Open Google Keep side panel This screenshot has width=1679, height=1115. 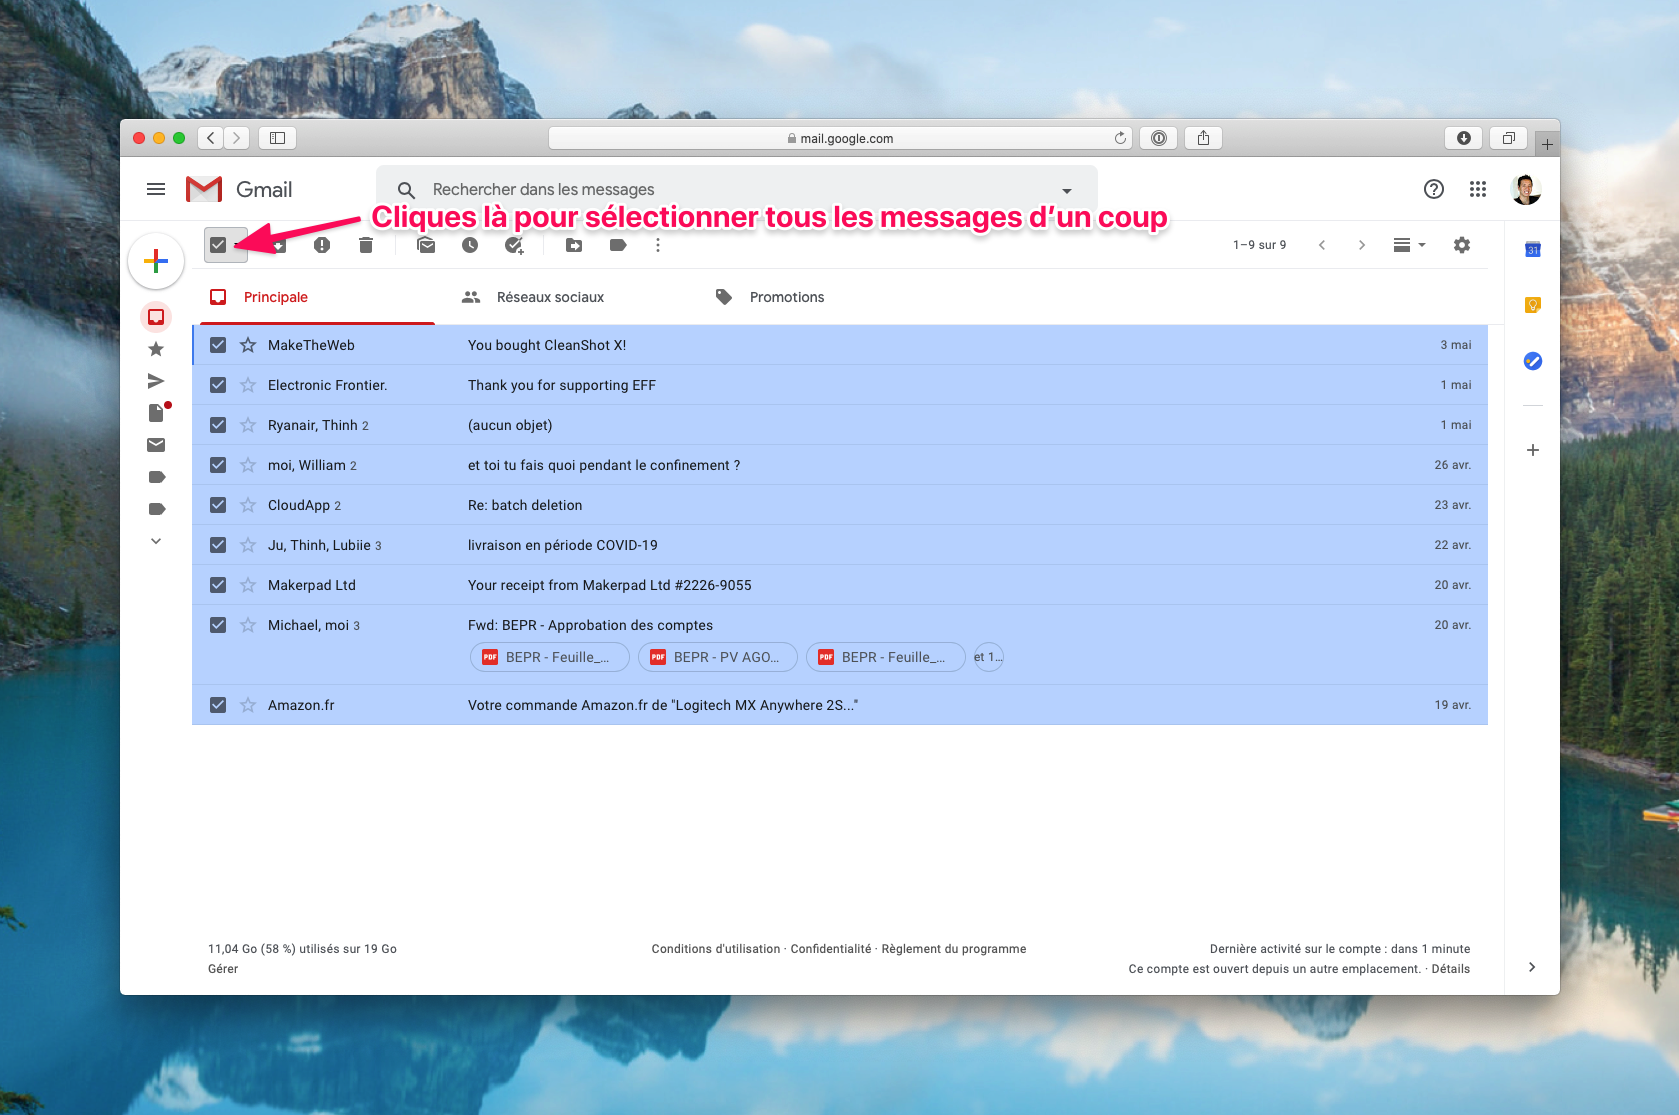1533,305
